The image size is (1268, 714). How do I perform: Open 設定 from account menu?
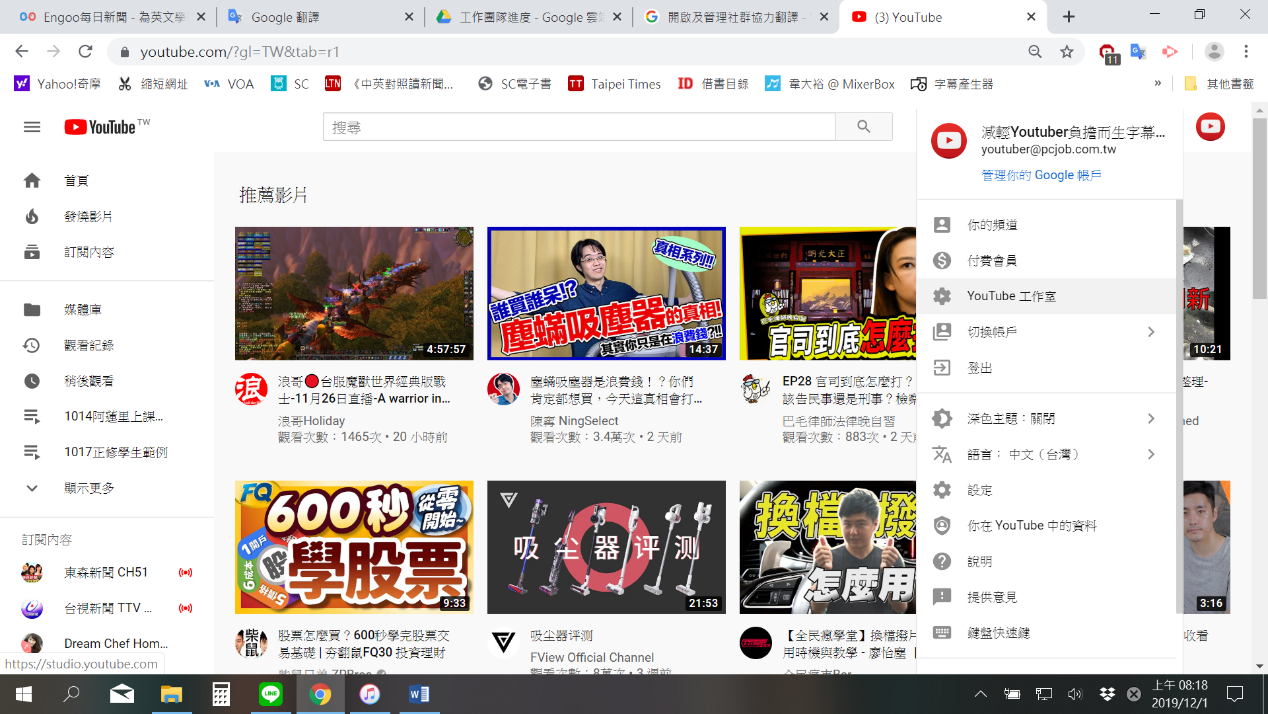(1046, 491)
